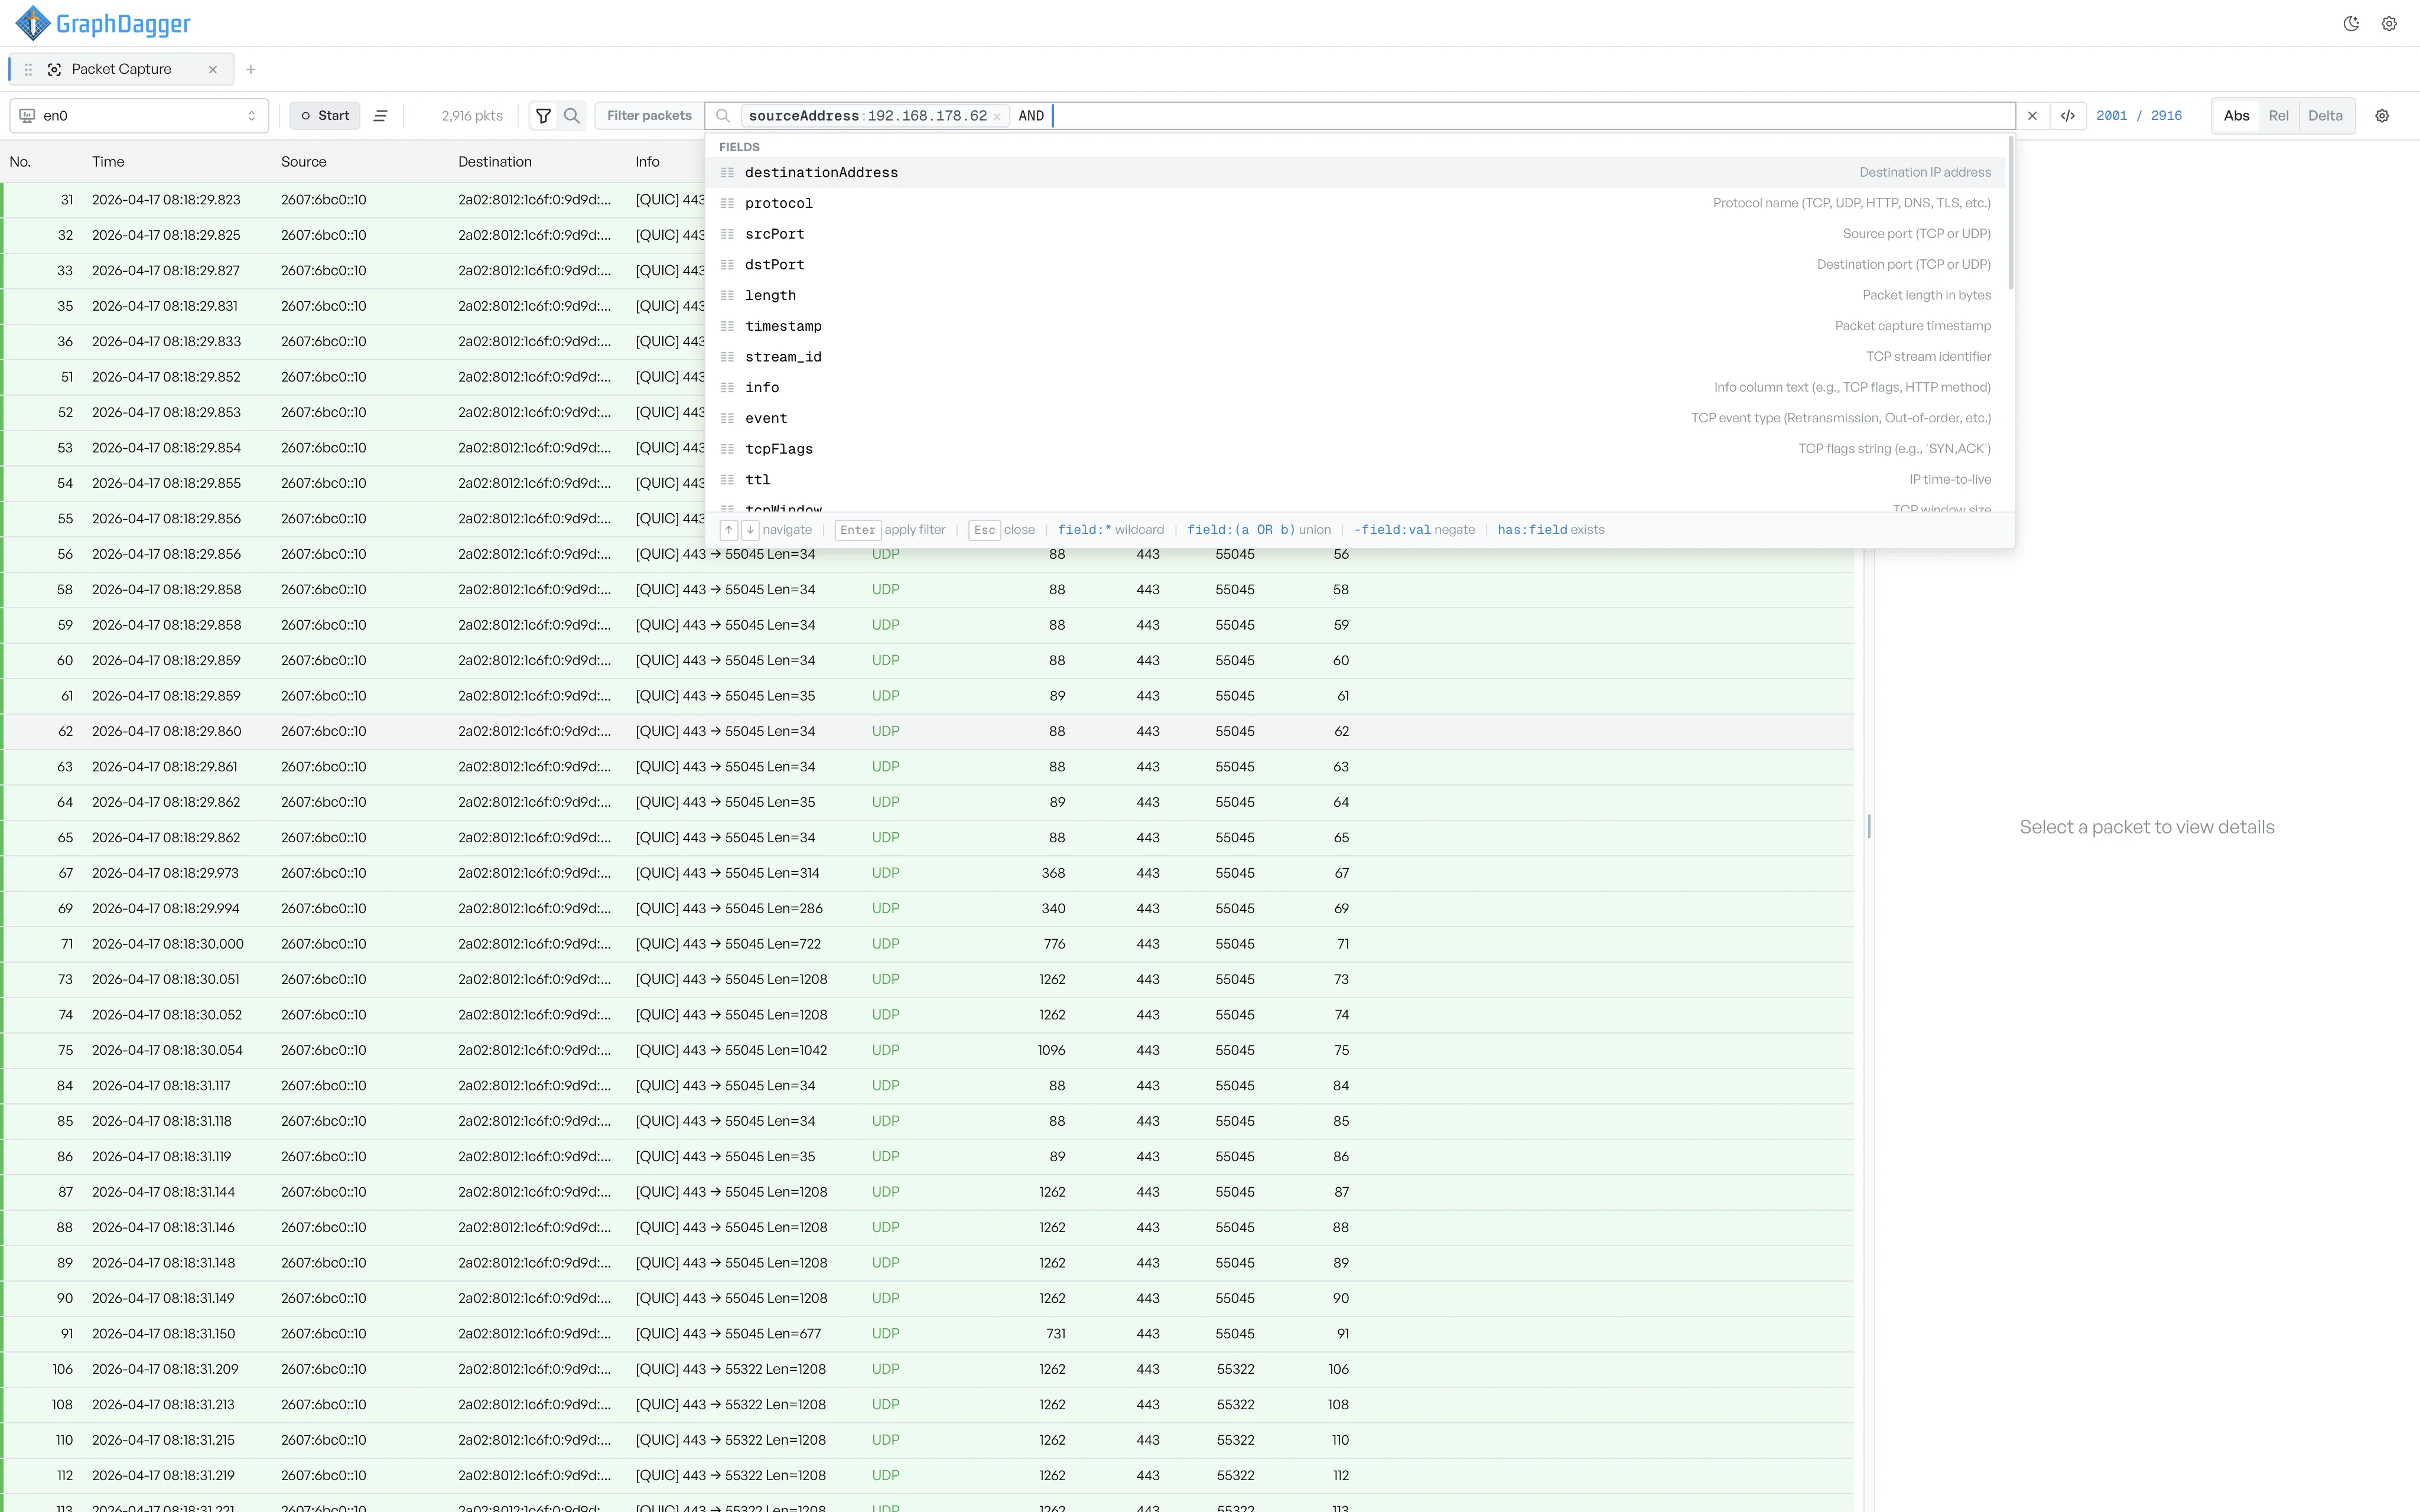Click the panel splitter resize handle

click(1869, 827)
